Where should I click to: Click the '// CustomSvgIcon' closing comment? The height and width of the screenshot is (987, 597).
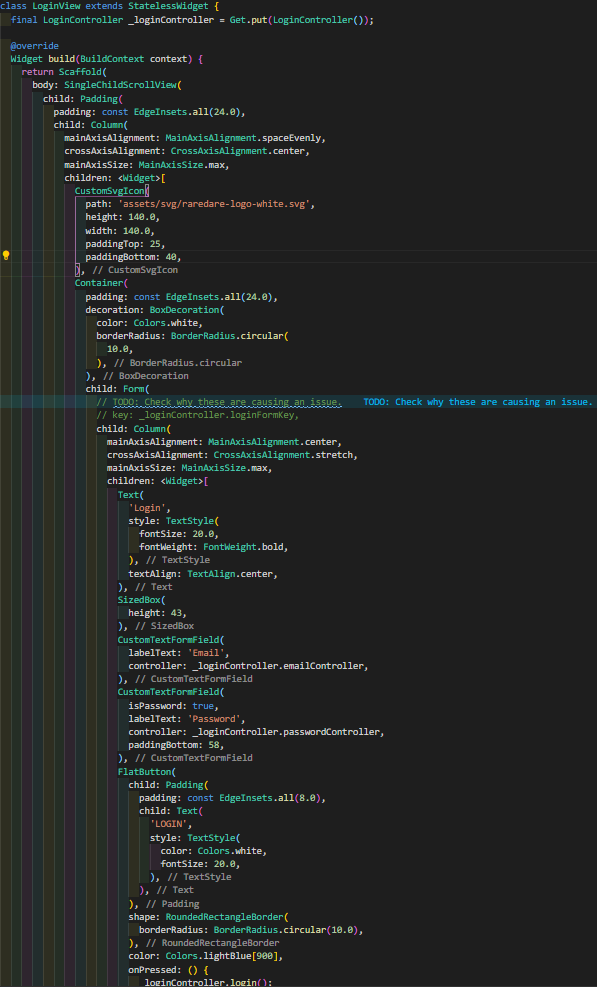point(136,270)
